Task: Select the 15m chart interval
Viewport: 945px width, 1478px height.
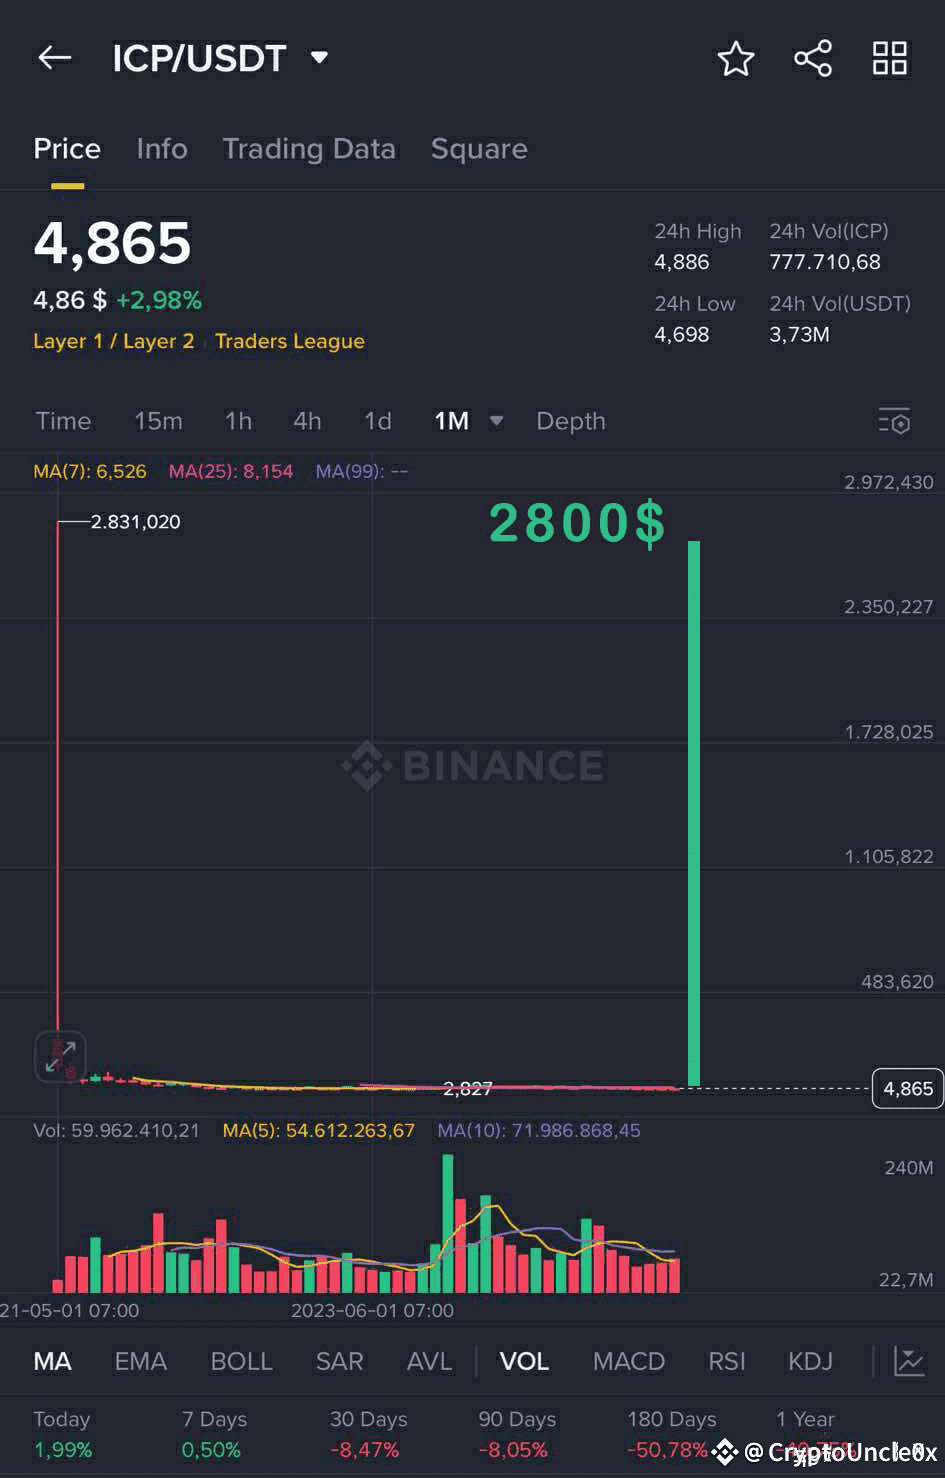Action: (158, 421)
